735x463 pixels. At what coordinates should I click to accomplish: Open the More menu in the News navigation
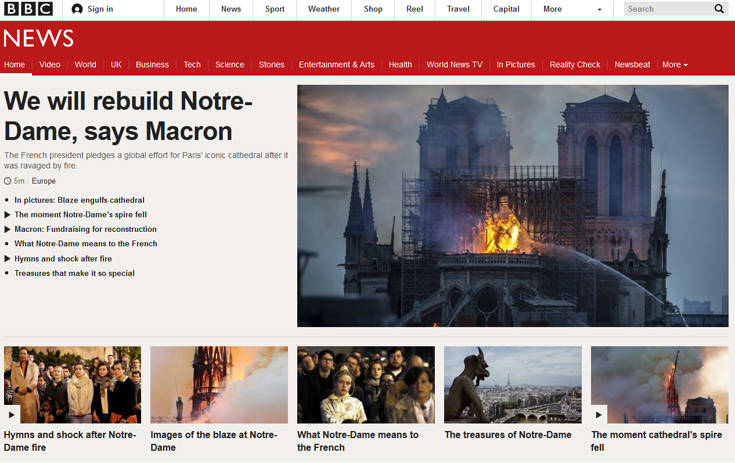point(675,65)
